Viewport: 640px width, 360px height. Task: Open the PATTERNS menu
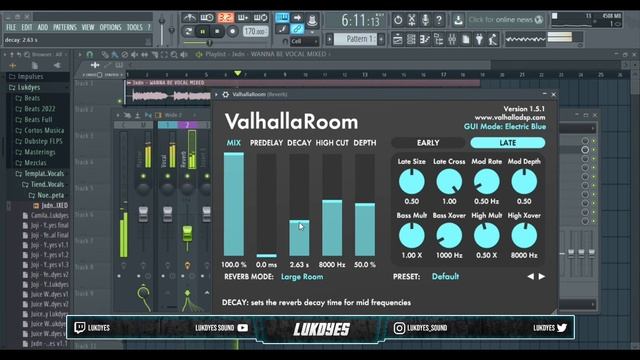[64, 27]
